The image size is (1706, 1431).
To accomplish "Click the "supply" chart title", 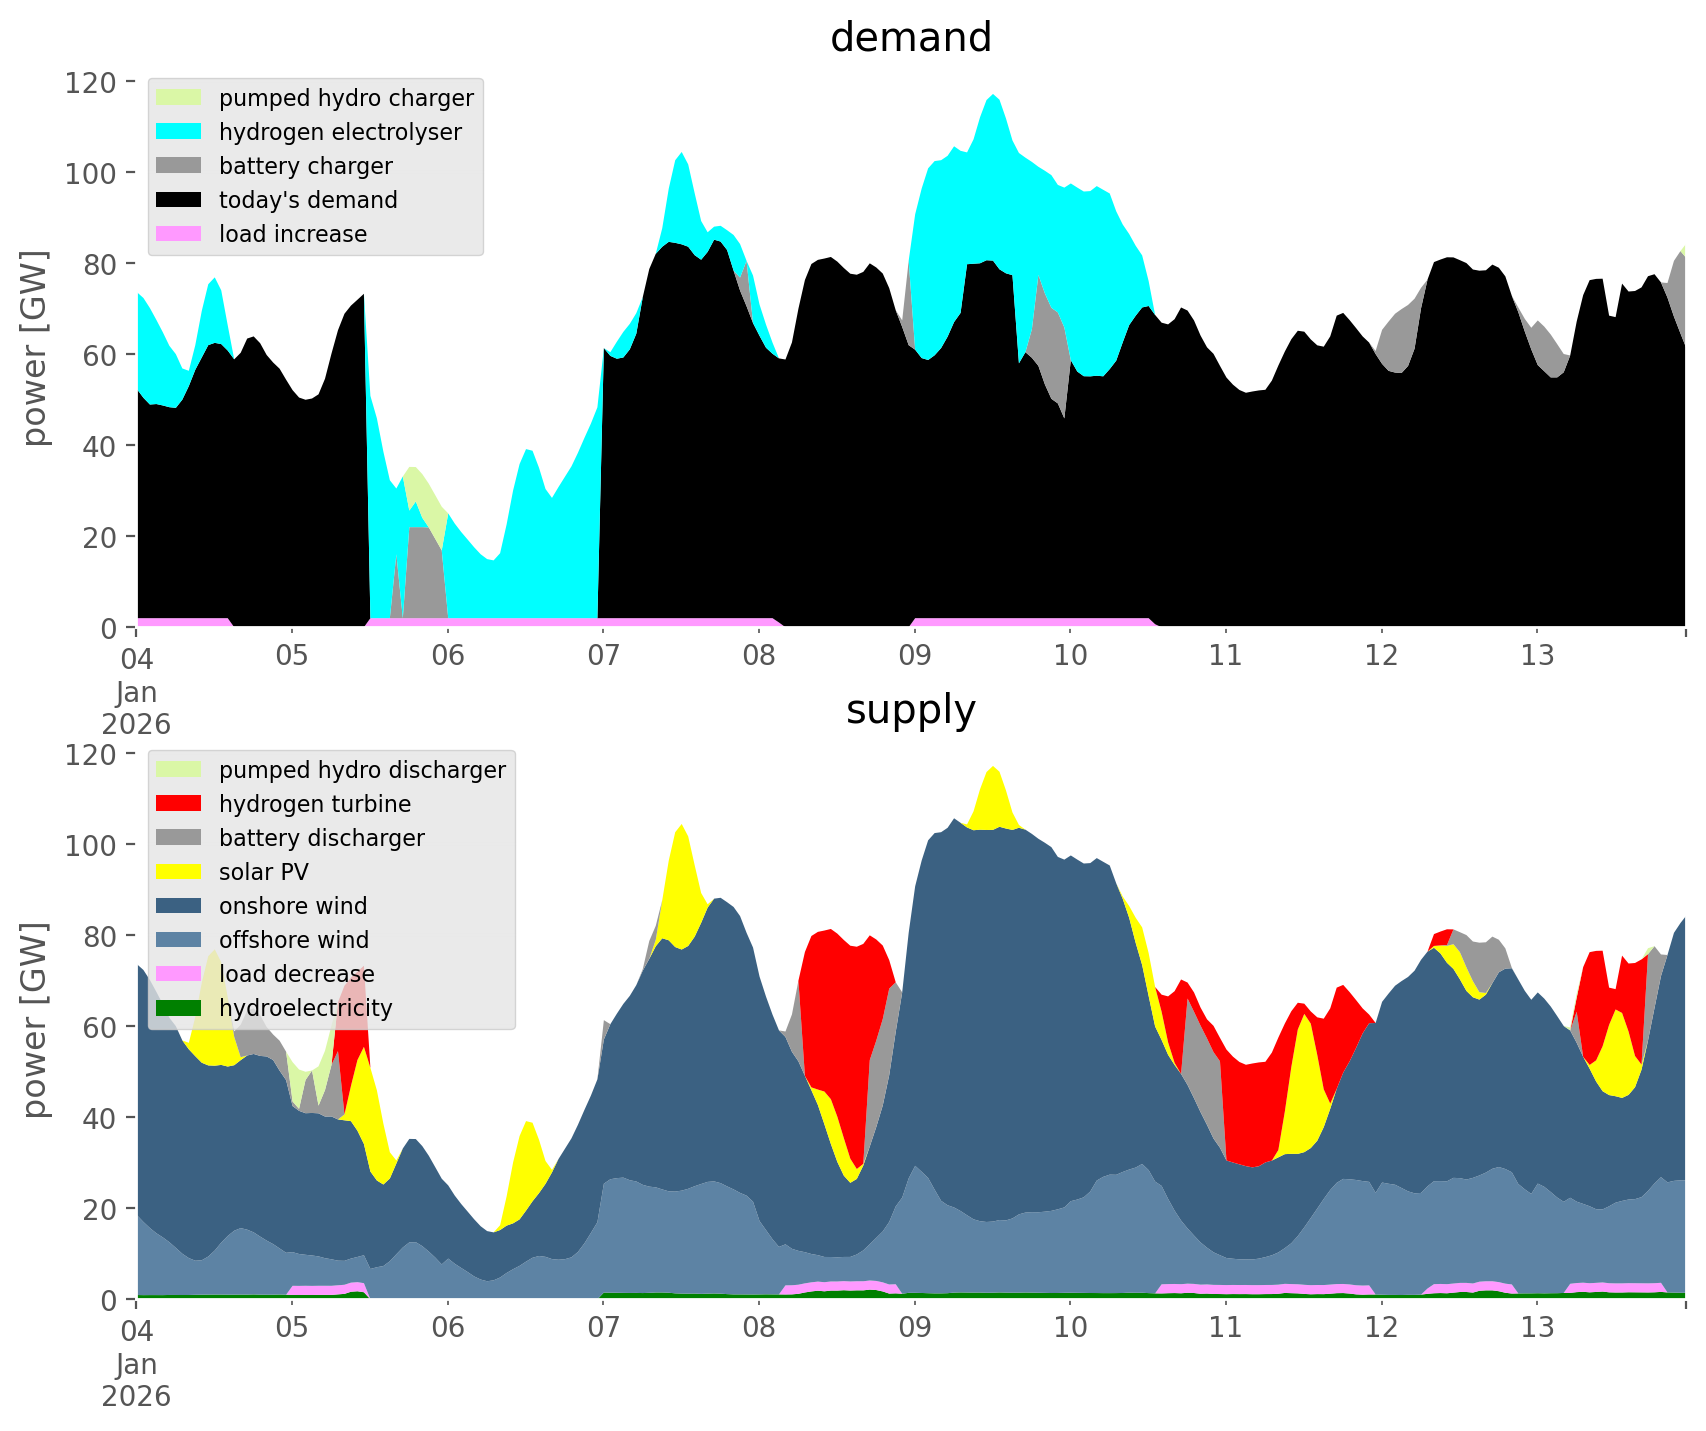I will (x=910, y=710).
